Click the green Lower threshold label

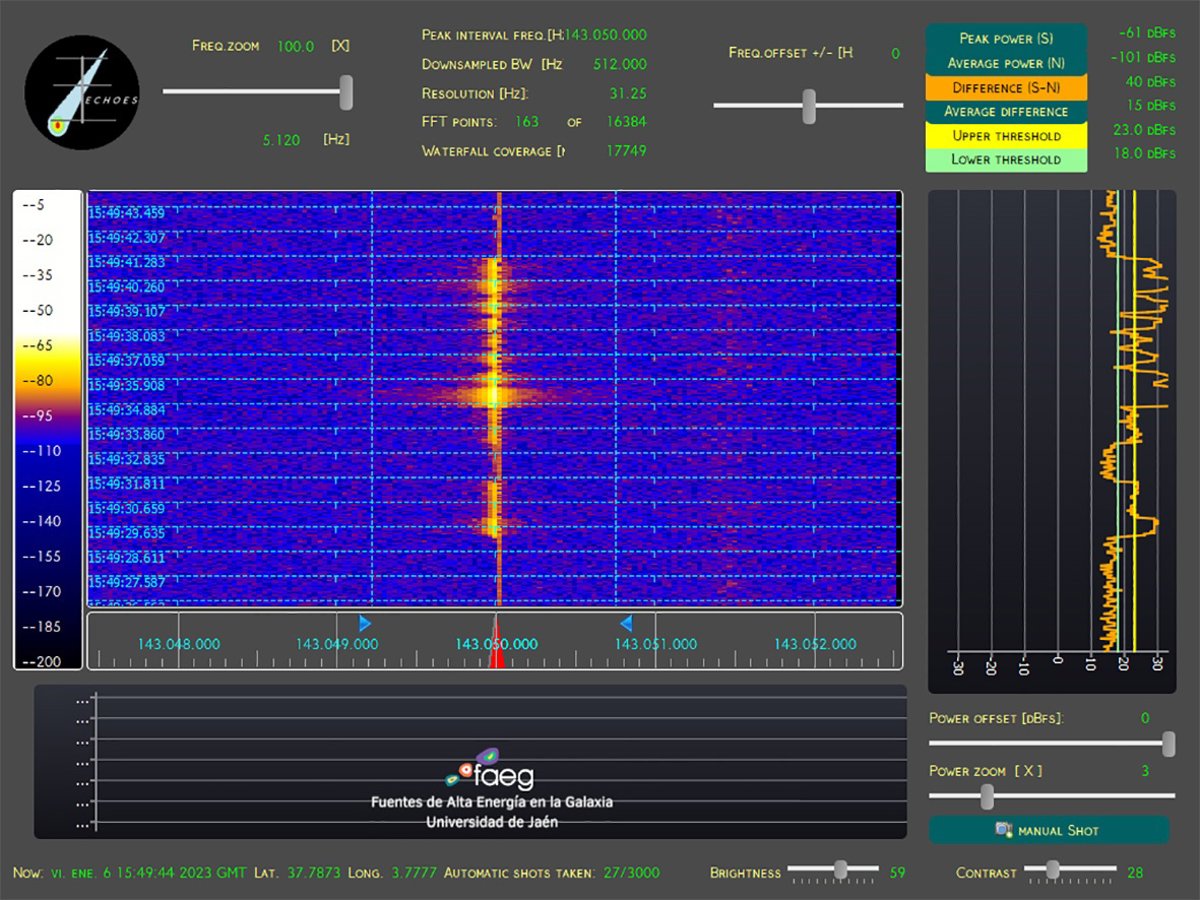click(x=1005, y=160)
